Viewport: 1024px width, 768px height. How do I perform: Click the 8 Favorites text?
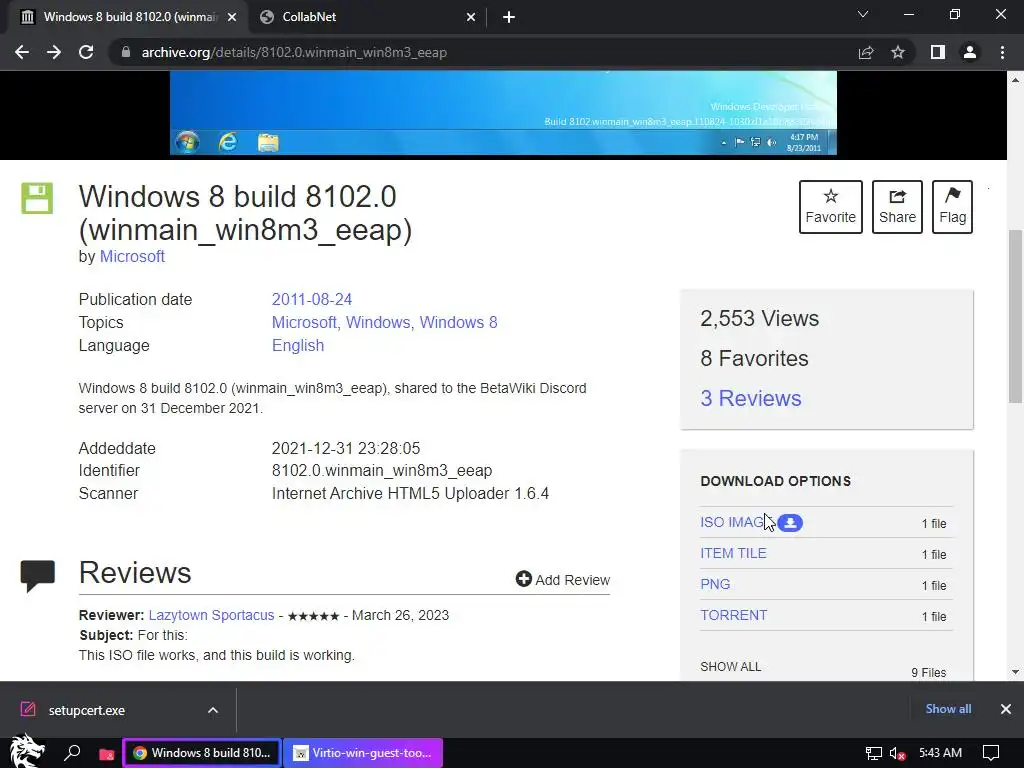tap(754, 358)
